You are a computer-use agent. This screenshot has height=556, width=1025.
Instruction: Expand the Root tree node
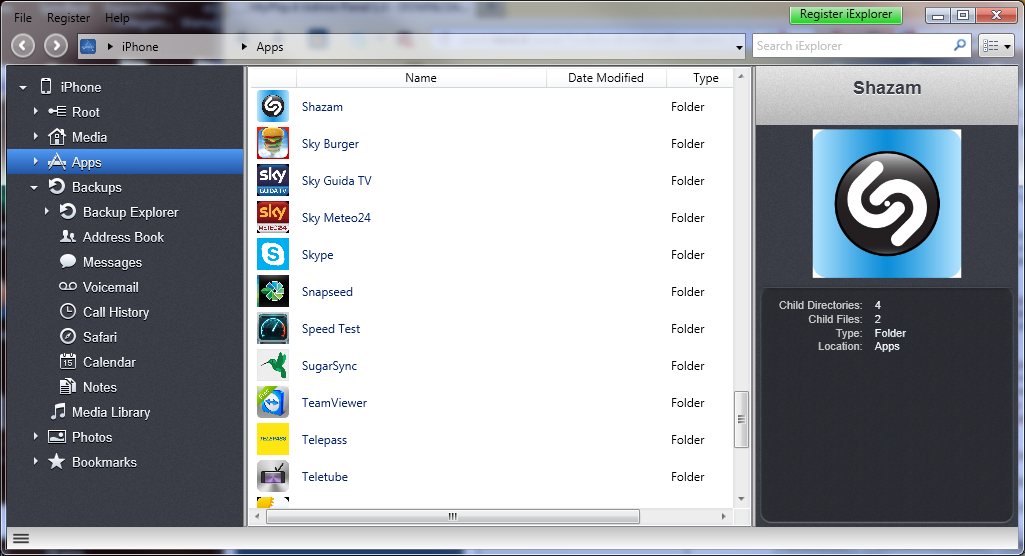[x=35, y=112]
